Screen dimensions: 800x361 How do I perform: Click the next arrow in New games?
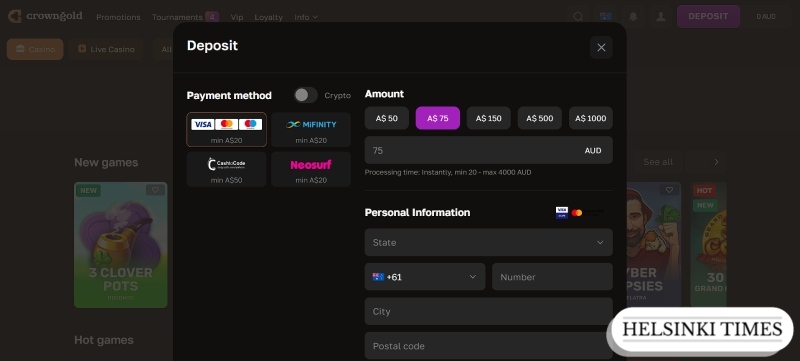716,162
